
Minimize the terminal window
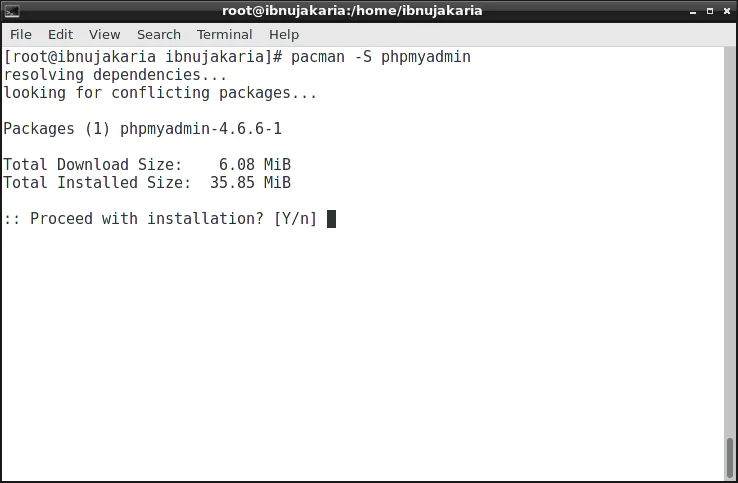click(x=693, y=11)
